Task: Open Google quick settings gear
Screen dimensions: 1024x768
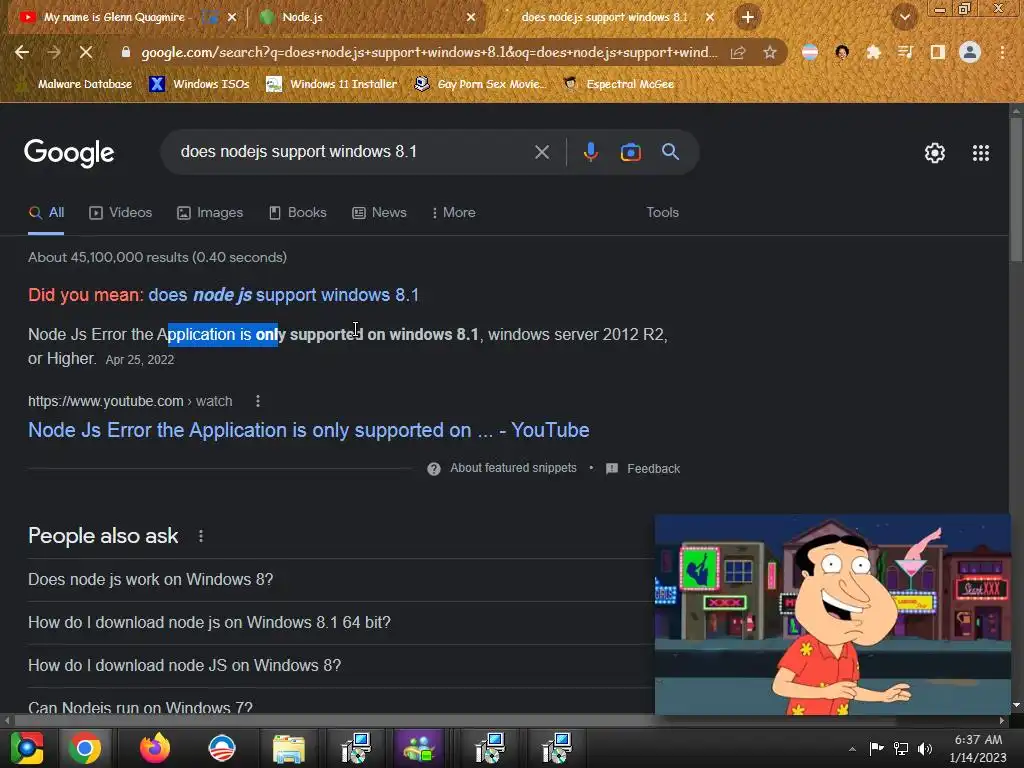Action: coord(935,153)
